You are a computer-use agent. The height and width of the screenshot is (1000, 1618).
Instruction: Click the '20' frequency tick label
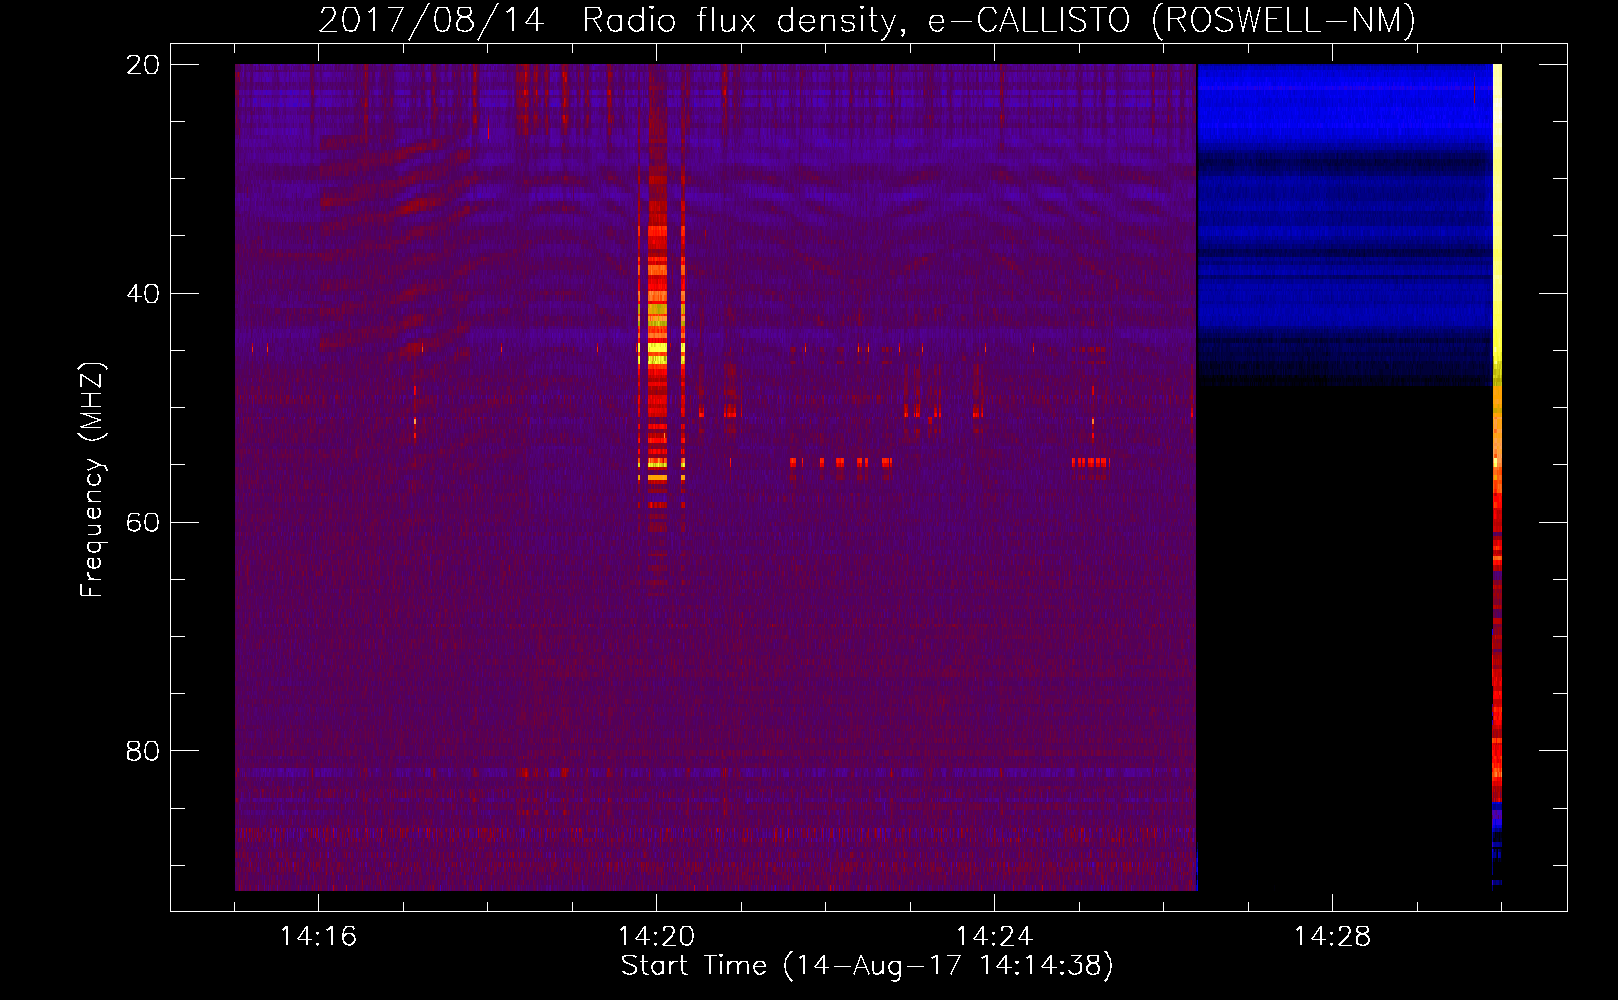[x=143, y=65]
